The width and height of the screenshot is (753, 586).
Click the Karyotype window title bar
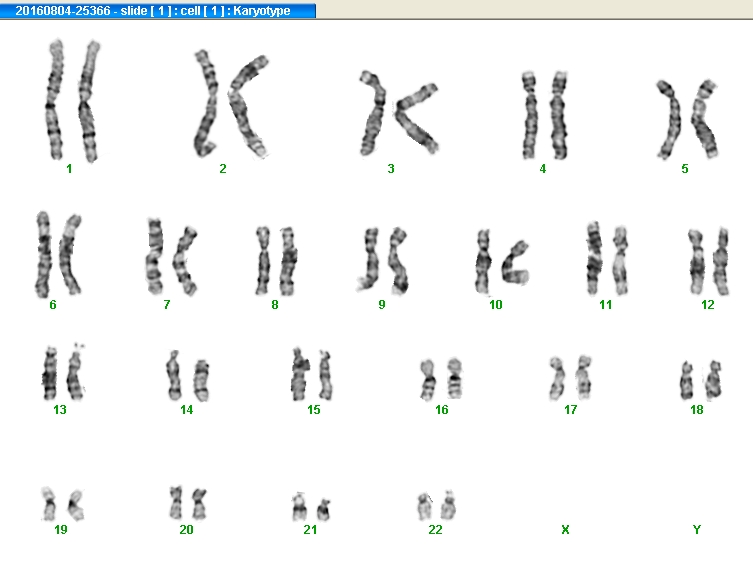[x=158, y=10]
